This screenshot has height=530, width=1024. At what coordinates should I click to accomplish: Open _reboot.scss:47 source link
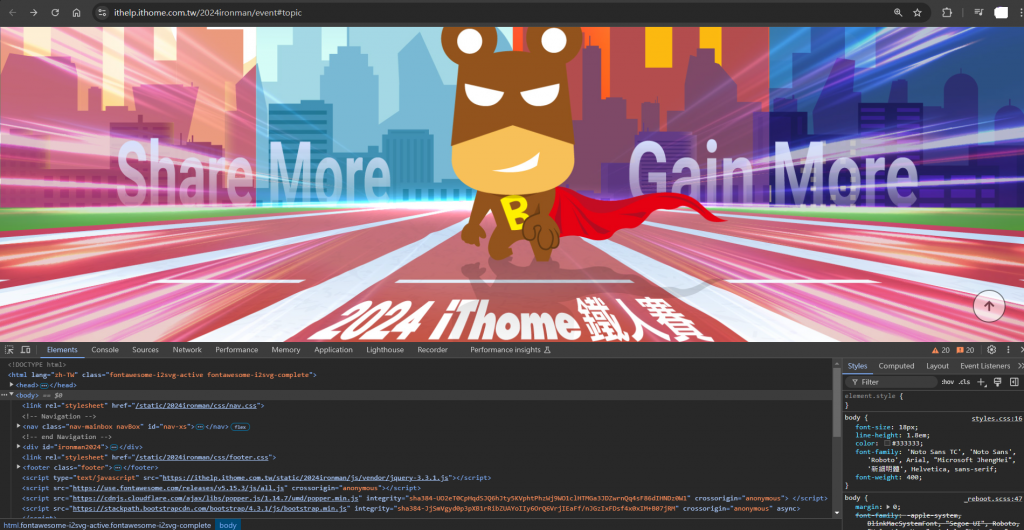click(993, 499)
